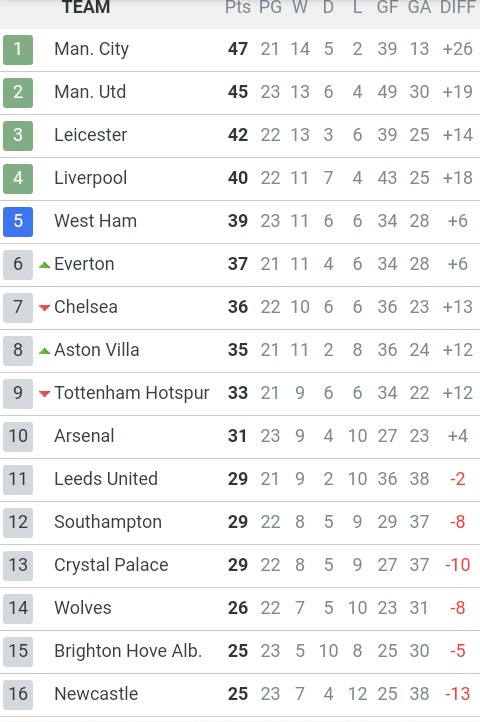Open the Leeds United team link

(x=106, y=479)
